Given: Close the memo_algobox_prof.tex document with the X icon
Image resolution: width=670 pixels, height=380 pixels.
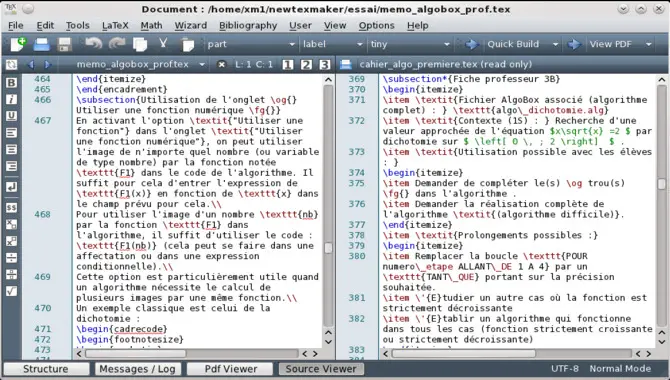Looking at the screenshot, I should coord(221,65).
